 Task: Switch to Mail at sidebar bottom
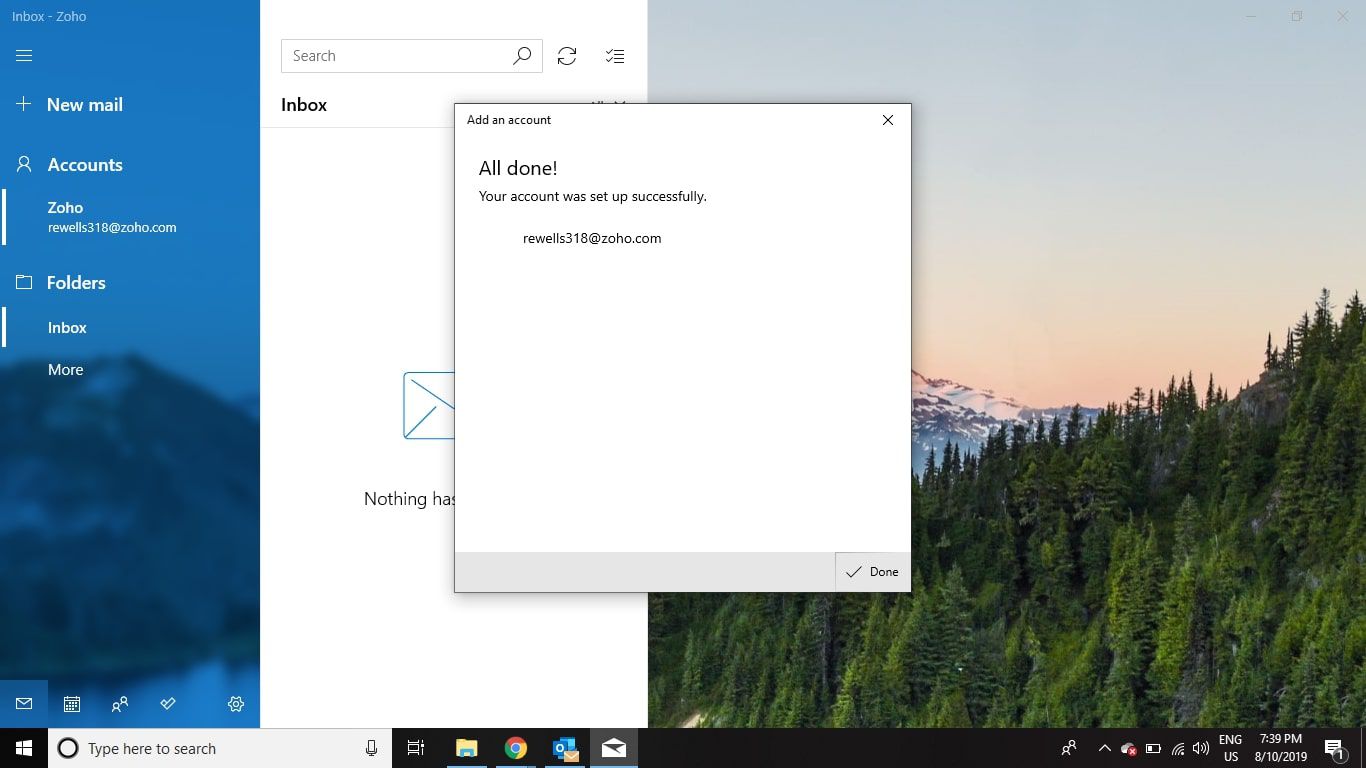(24, 704)
